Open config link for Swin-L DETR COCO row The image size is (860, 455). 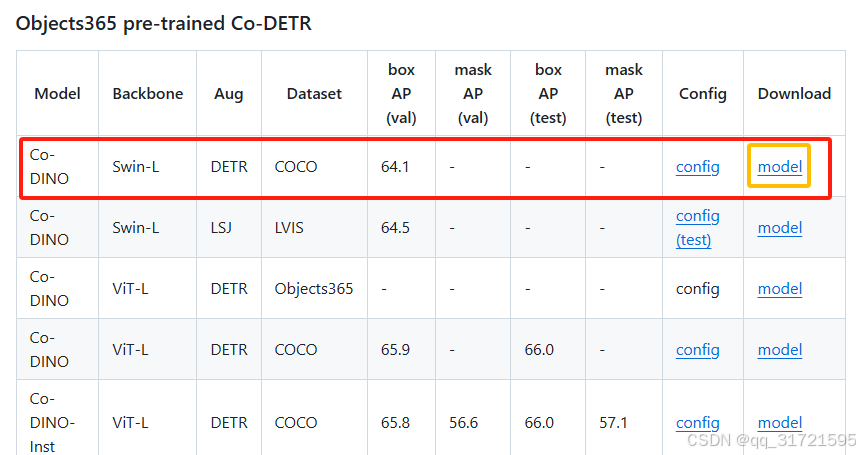pos(697,167)
